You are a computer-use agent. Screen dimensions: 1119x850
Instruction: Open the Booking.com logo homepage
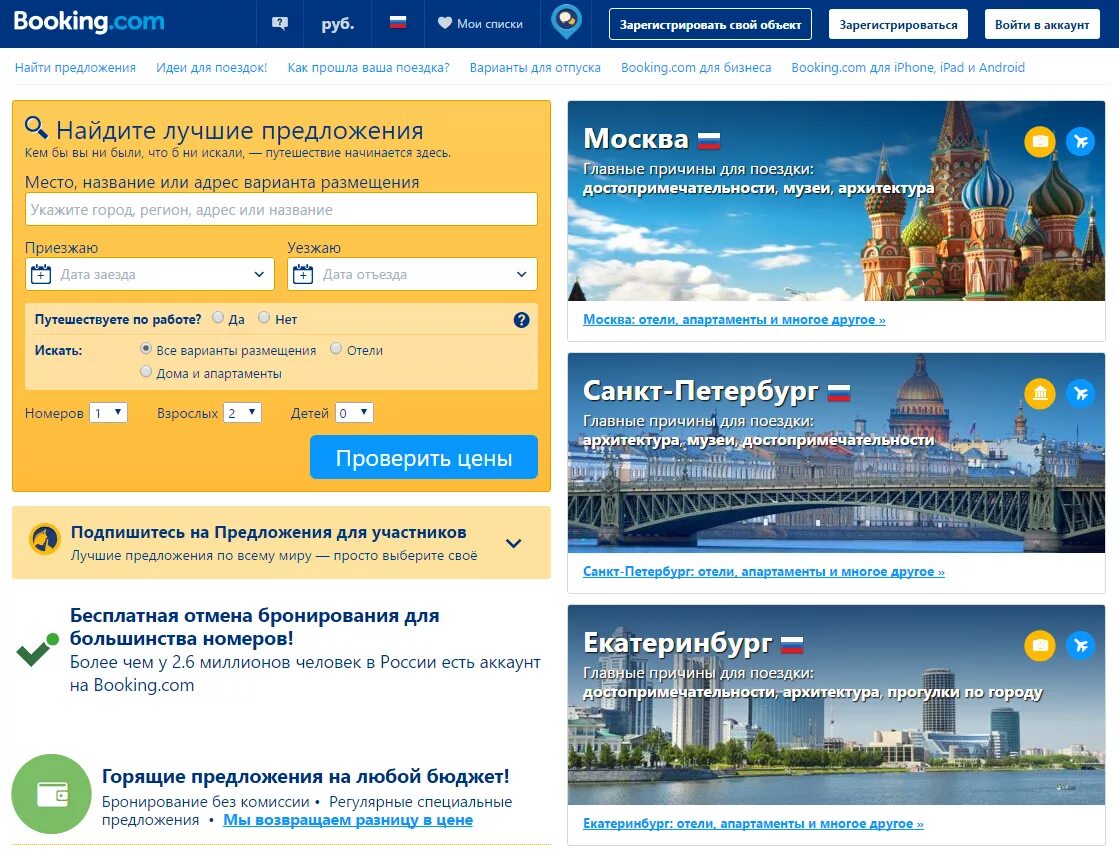tap(88, 21)
